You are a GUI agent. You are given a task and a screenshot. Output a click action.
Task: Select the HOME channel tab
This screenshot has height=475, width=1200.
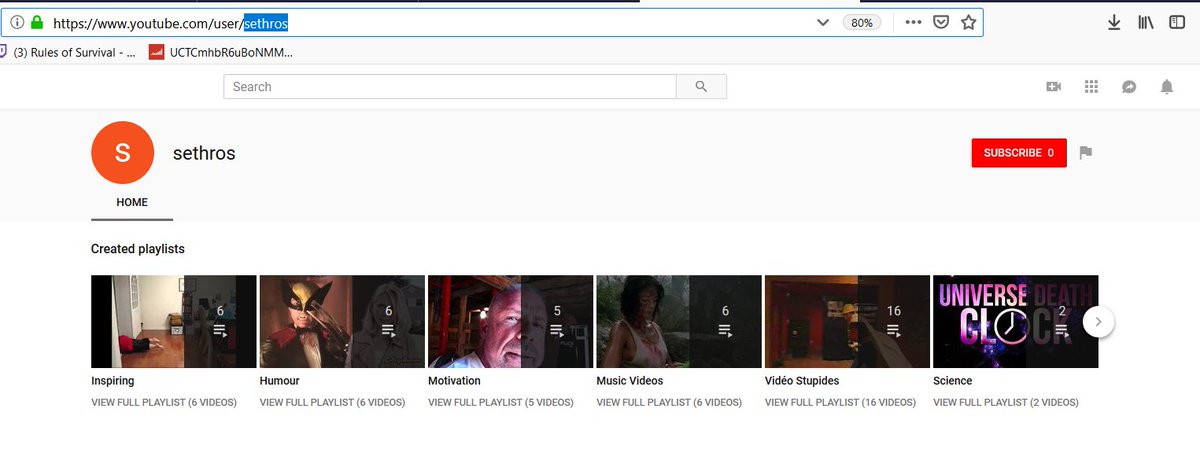pos(132,203)
